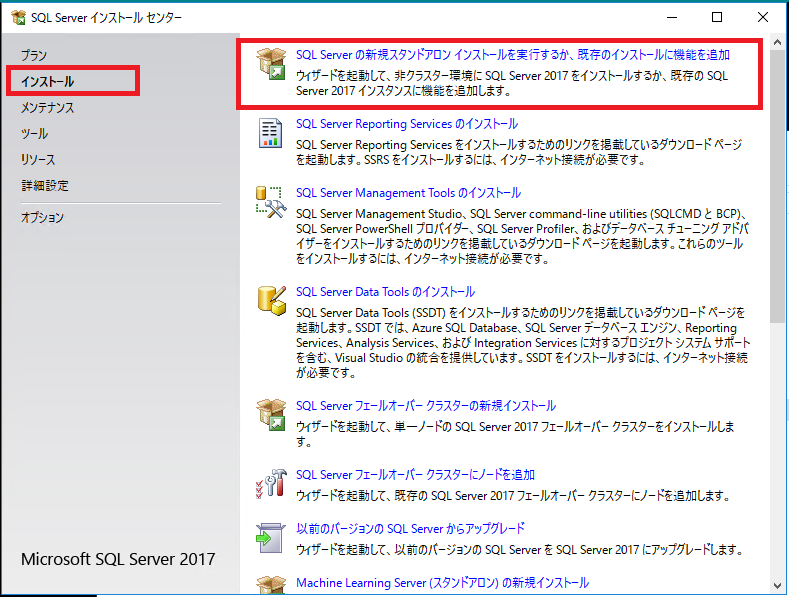Viewport: 789px width, 597px height.
Task: Click Machine Learning Server (スタンドアロン) の新規インストール link
Action: [442, 583]
